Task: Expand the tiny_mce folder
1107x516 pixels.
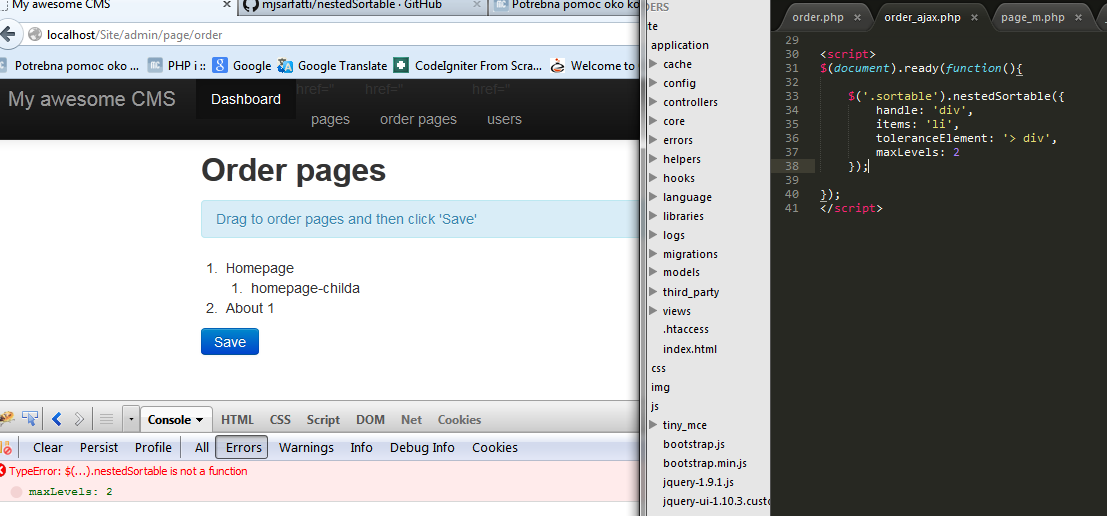Action: pos(652,425)
